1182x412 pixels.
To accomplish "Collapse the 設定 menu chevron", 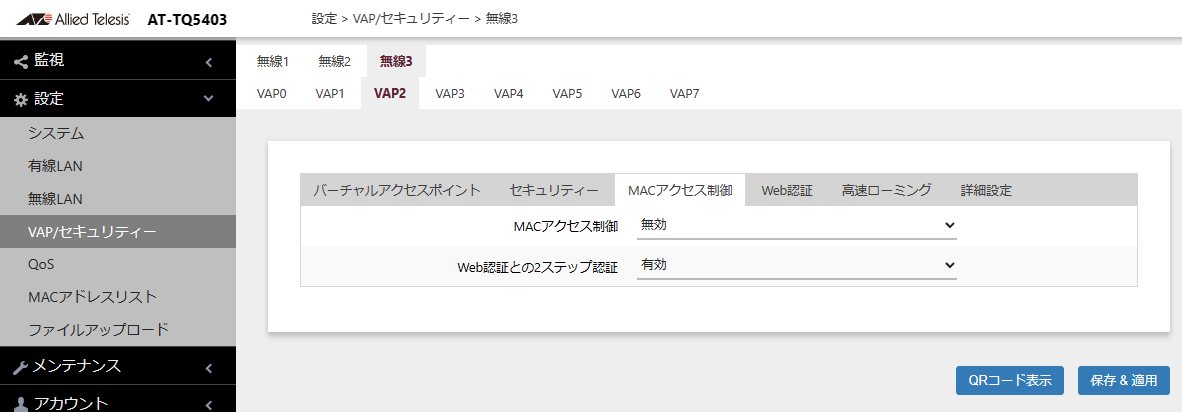I will [209, 99].
